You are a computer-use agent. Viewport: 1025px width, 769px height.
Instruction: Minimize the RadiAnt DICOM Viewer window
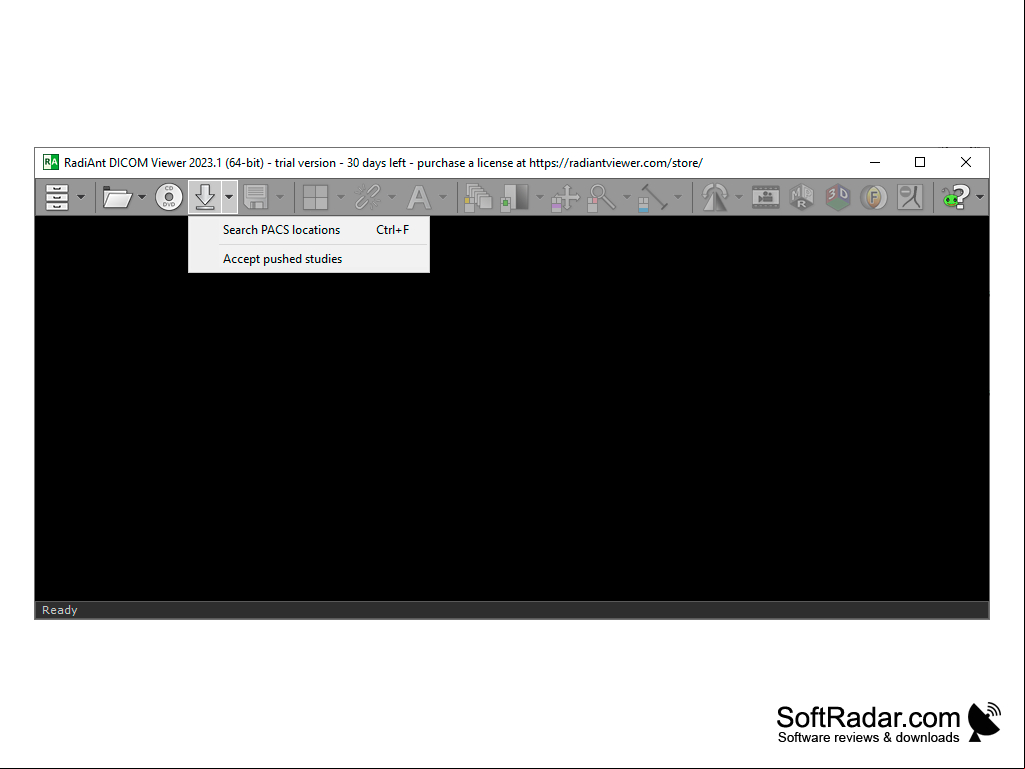click(875, 162)
